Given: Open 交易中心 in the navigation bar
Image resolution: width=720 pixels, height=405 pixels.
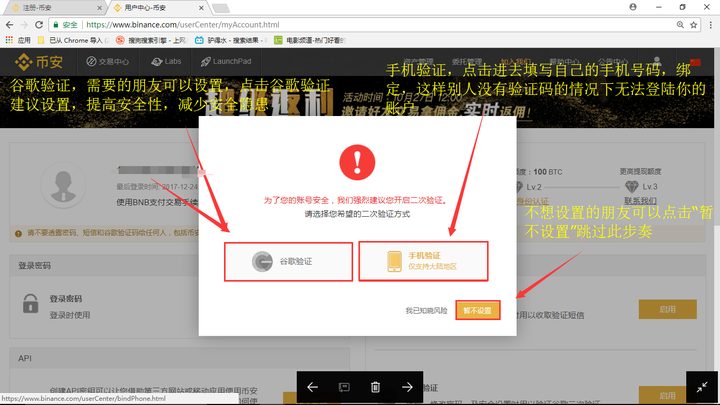Looking at the screenshot, I should [108, 62].
